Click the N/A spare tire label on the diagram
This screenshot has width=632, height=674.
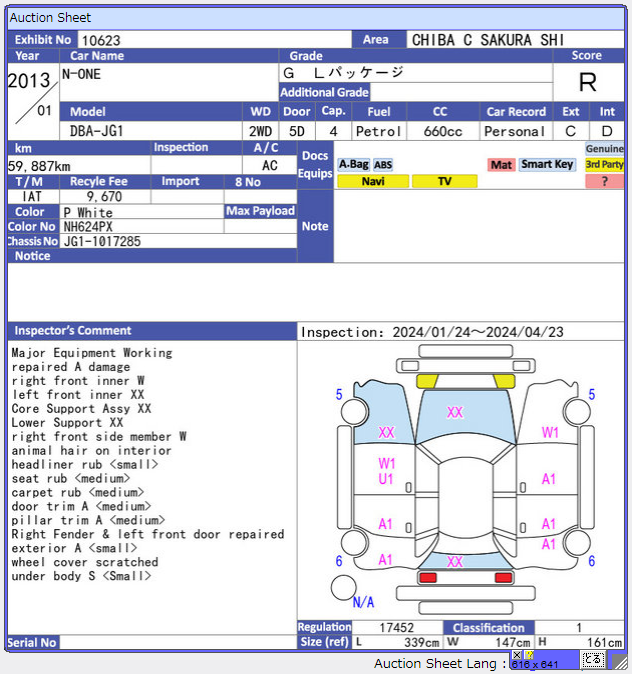363,602
